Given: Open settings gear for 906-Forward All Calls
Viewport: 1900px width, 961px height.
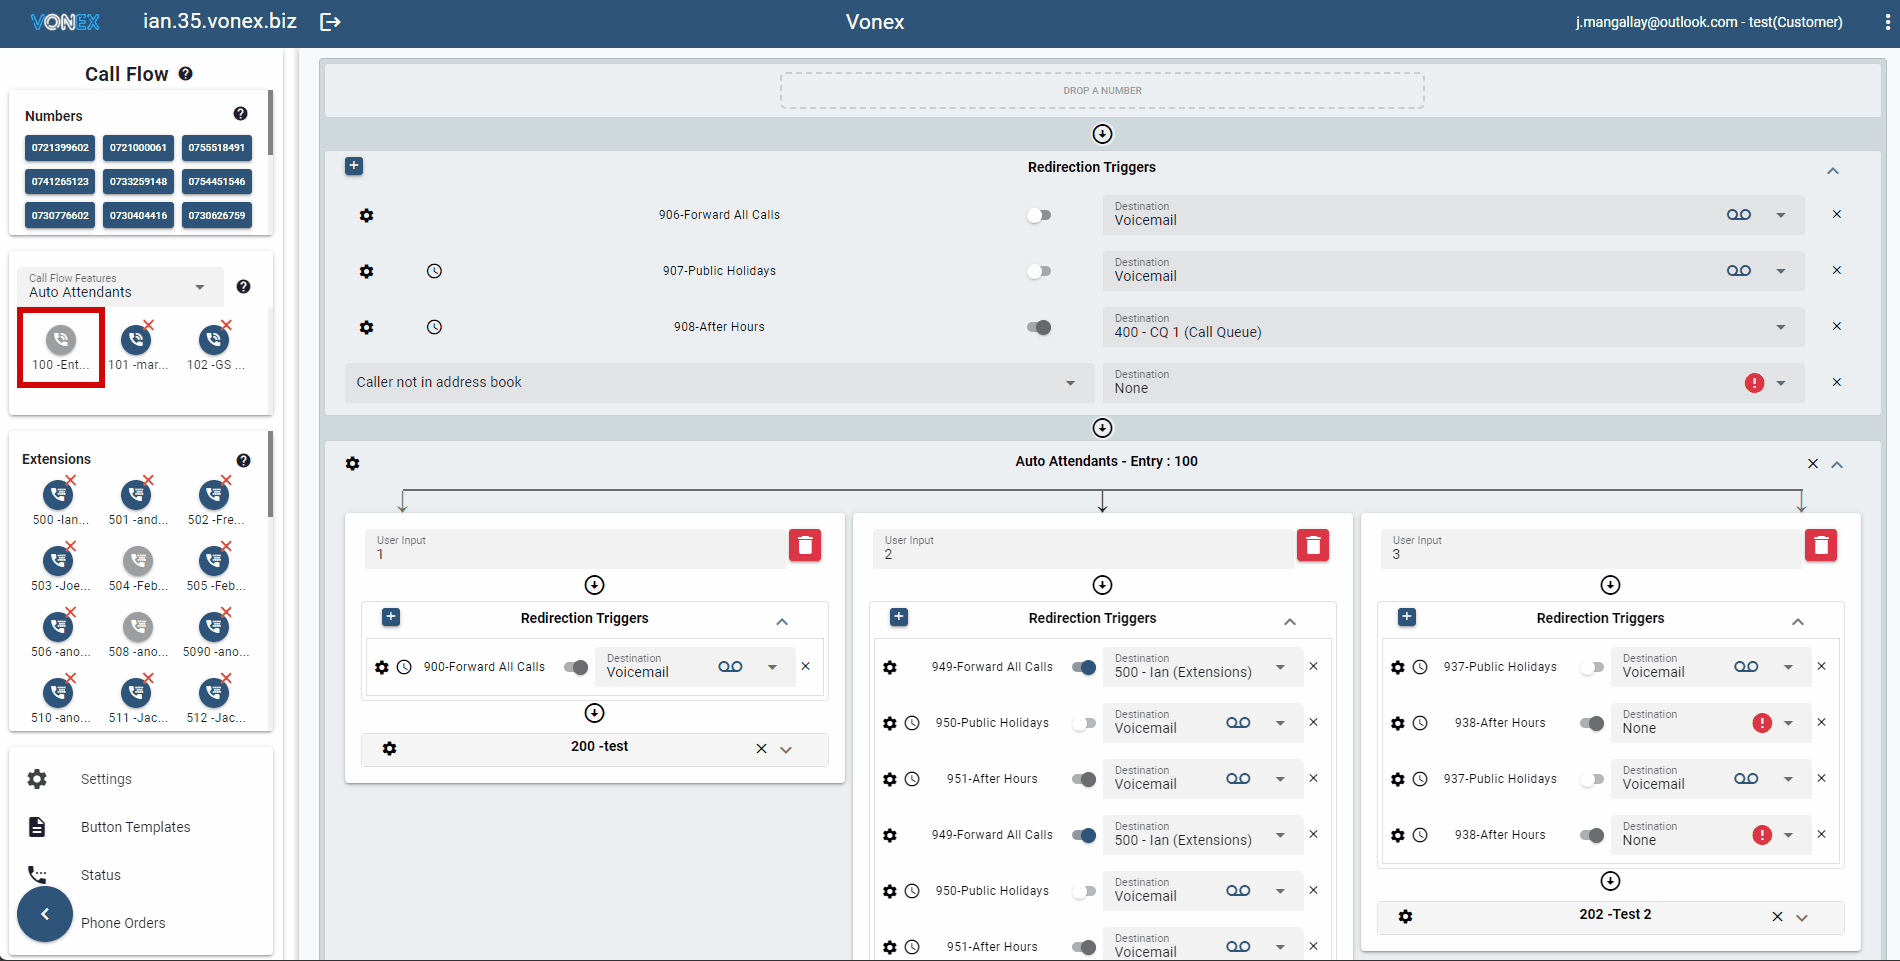Looking at the screenshot, I should pos(367,215).
